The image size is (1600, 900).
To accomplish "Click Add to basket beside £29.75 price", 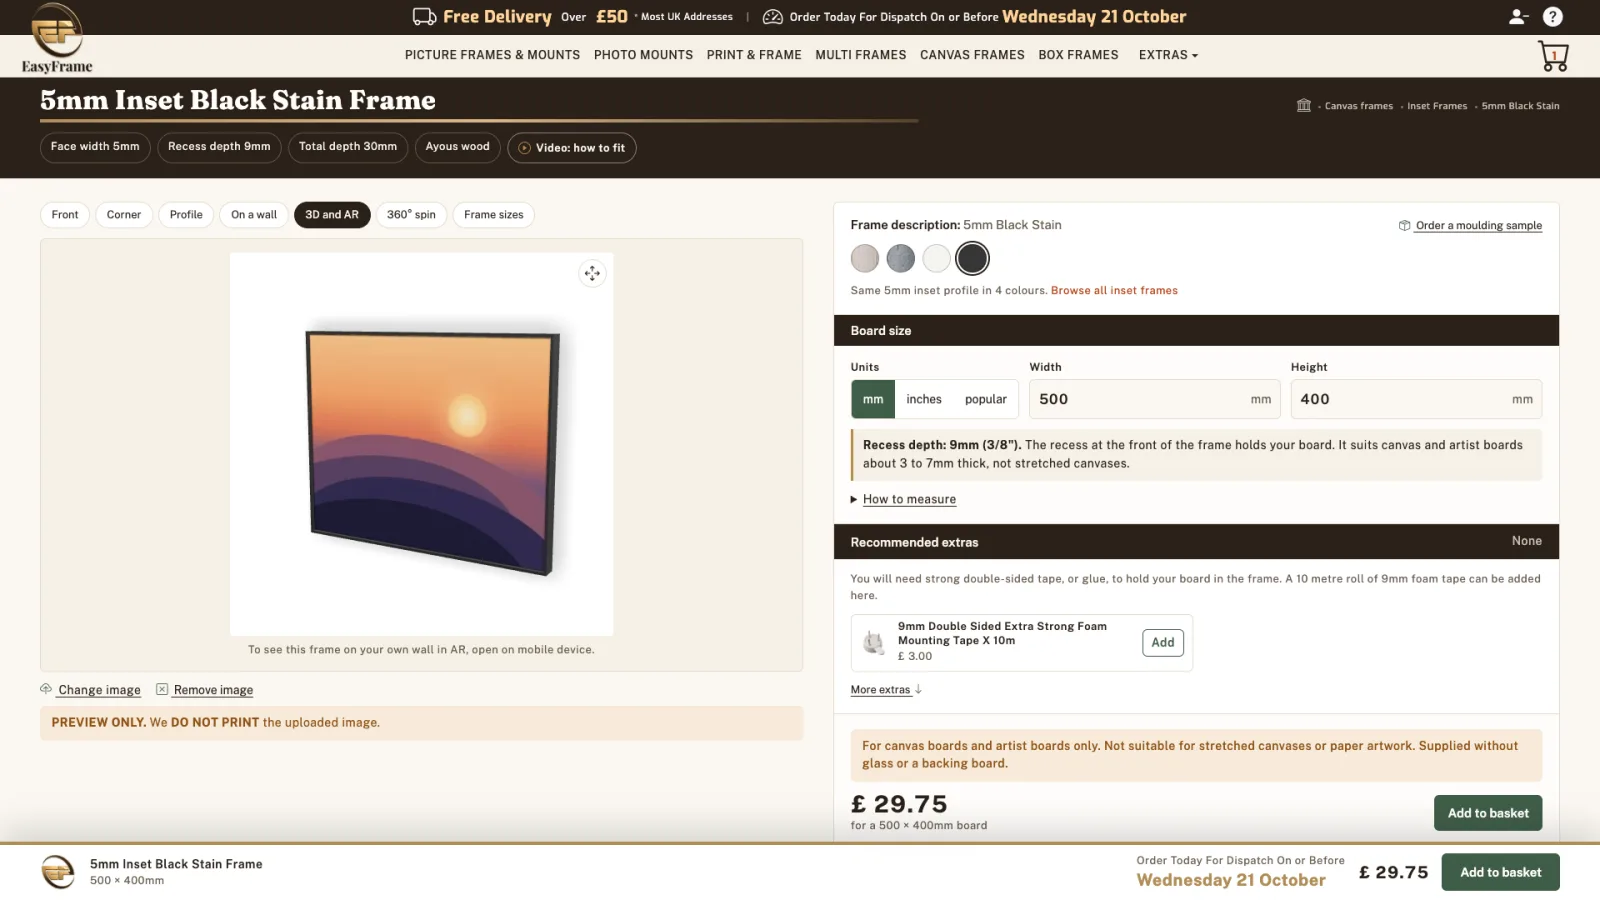I will 1488,813.
